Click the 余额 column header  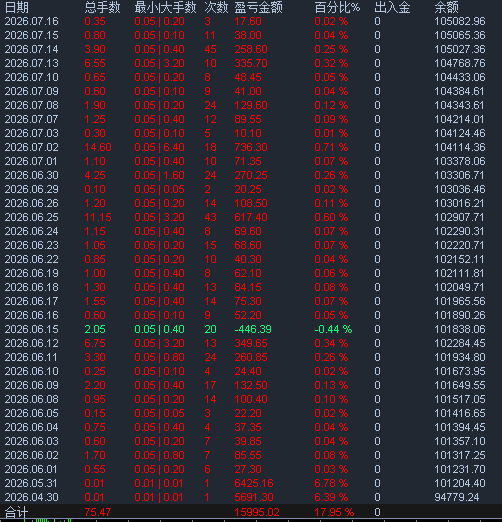(447, 7)
